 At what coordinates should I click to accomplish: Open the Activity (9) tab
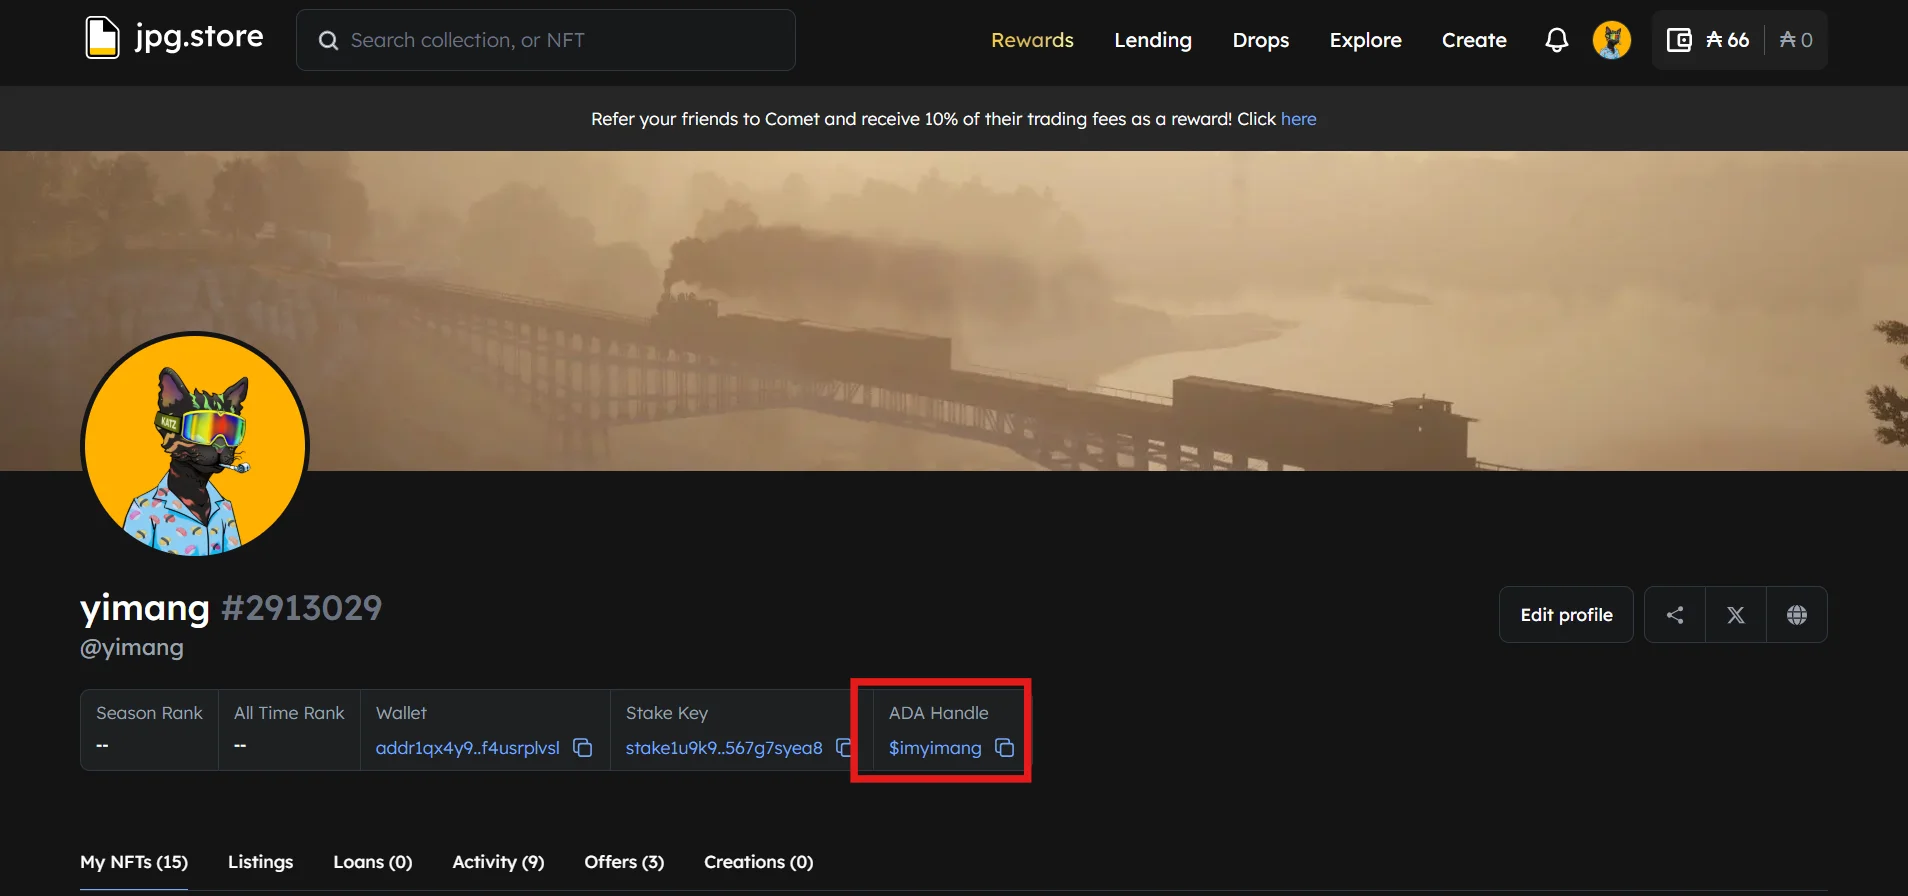498,862
